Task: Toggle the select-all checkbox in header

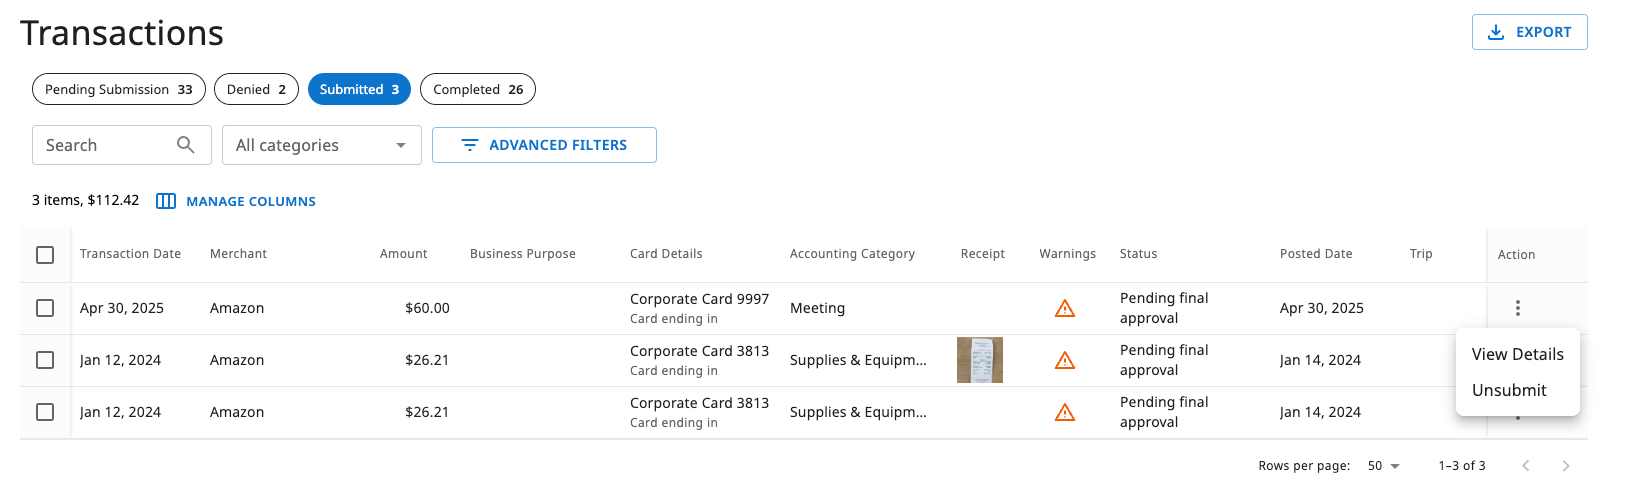Action: tap(45, 255)
